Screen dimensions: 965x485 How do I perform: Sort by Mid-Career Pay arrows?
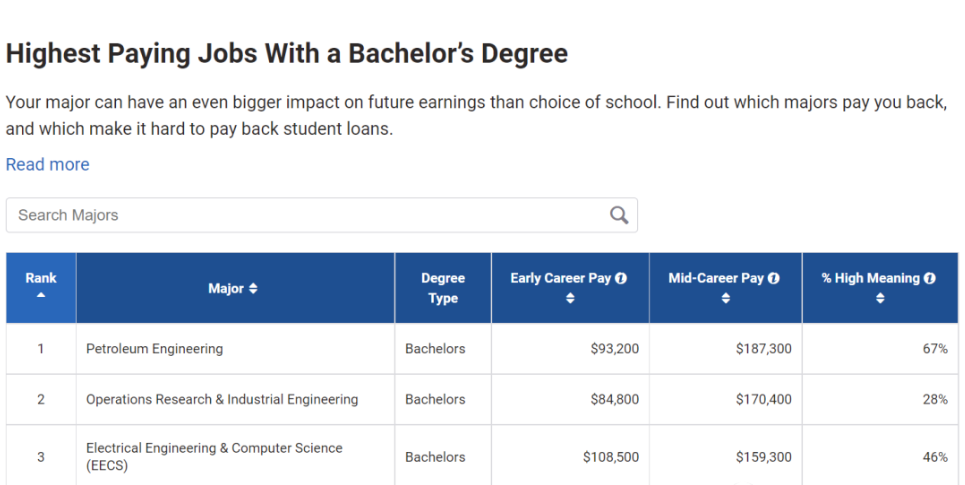coord(726,299)
